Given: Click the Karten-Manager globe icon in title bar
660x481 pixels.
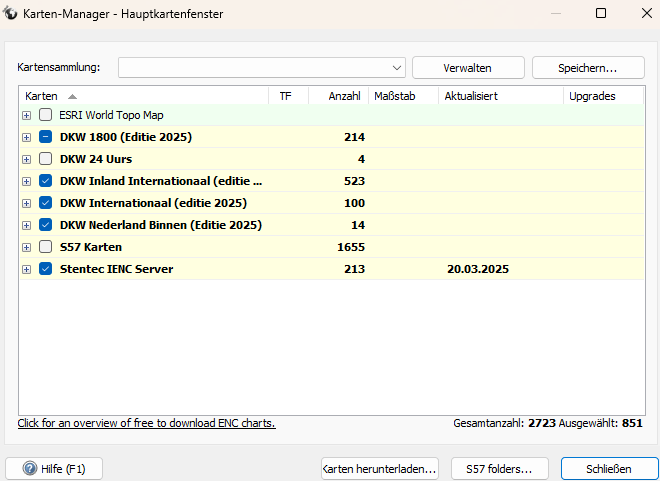Looking at the screenshot, I should (x=12, y=14).
